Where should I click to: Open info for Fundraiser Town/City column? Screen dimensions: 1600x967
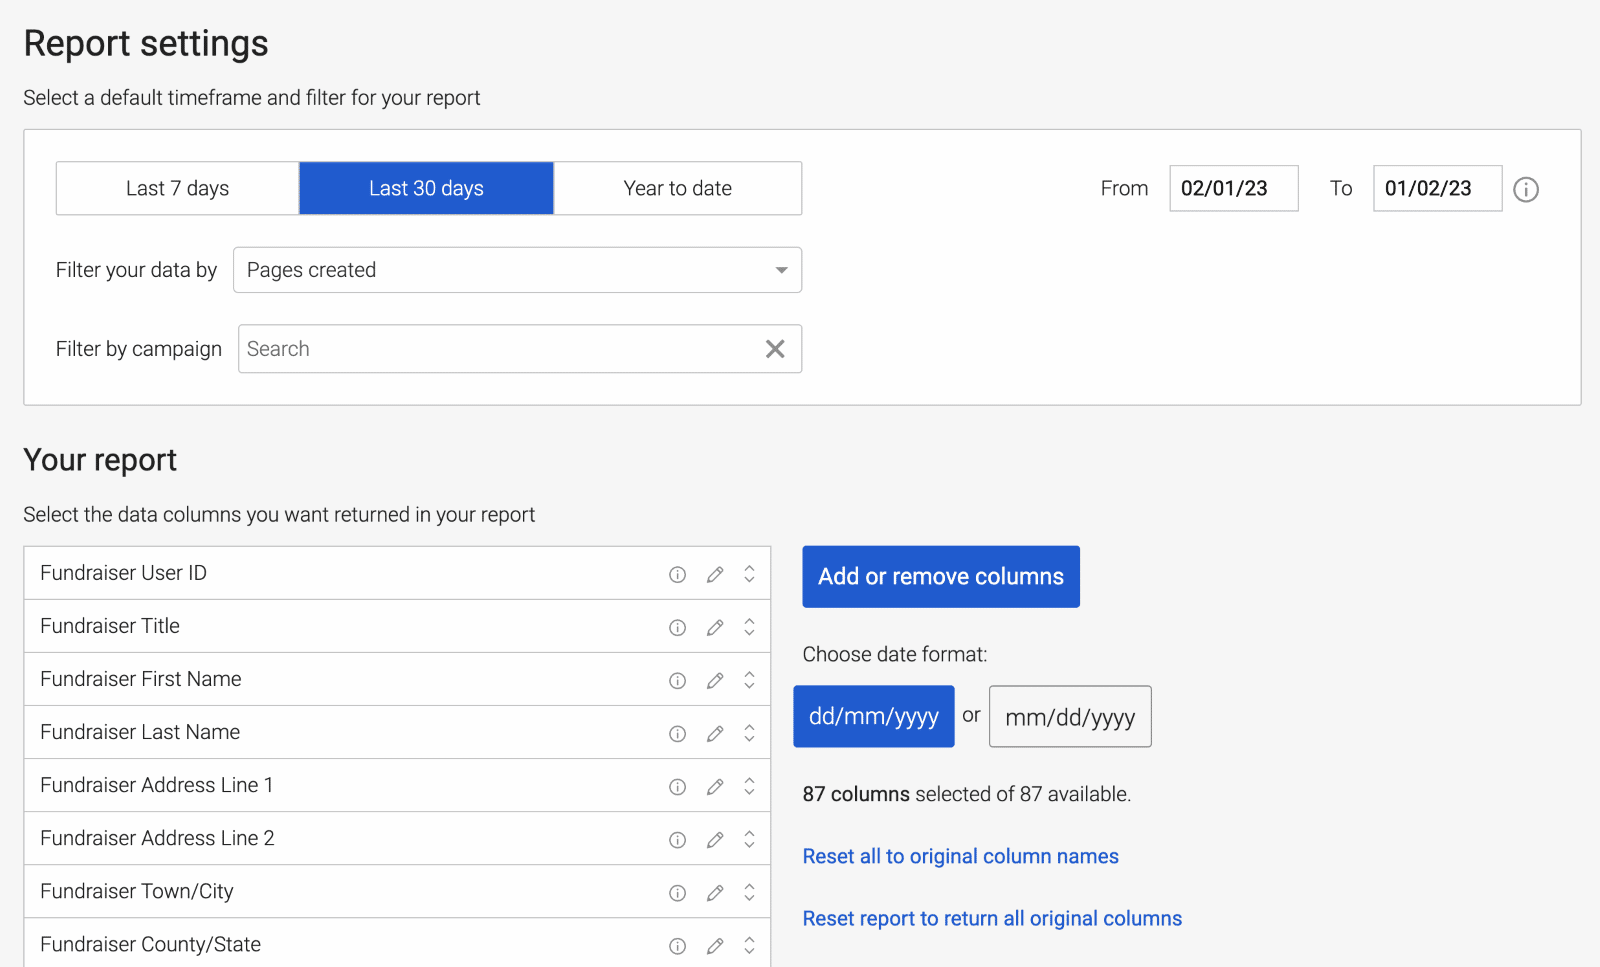pyautogui.click(x=677, y=892)
